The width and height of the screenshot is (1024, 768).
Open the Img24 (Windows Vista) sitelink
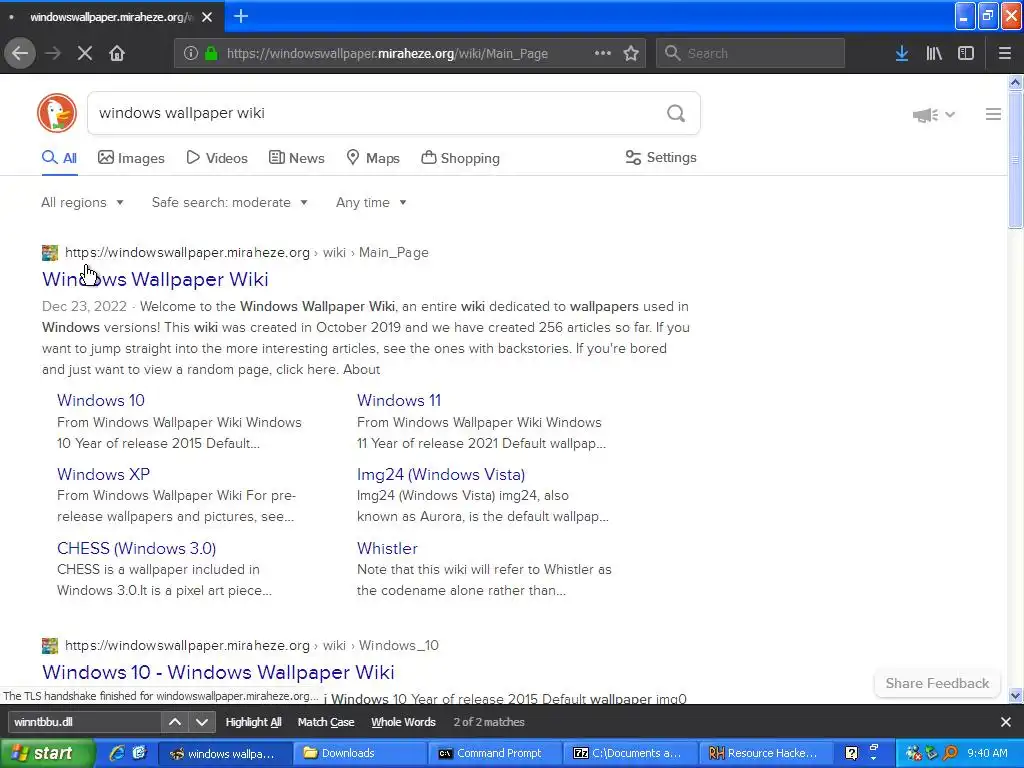pos(441,474)
